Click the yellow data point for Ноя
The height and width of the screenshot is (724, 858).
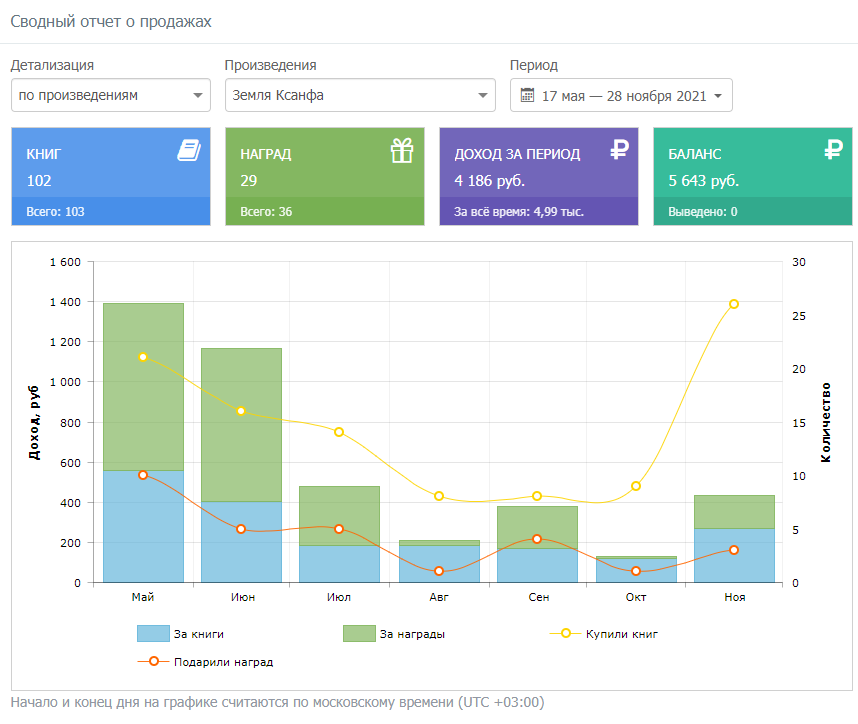[734, 304]
